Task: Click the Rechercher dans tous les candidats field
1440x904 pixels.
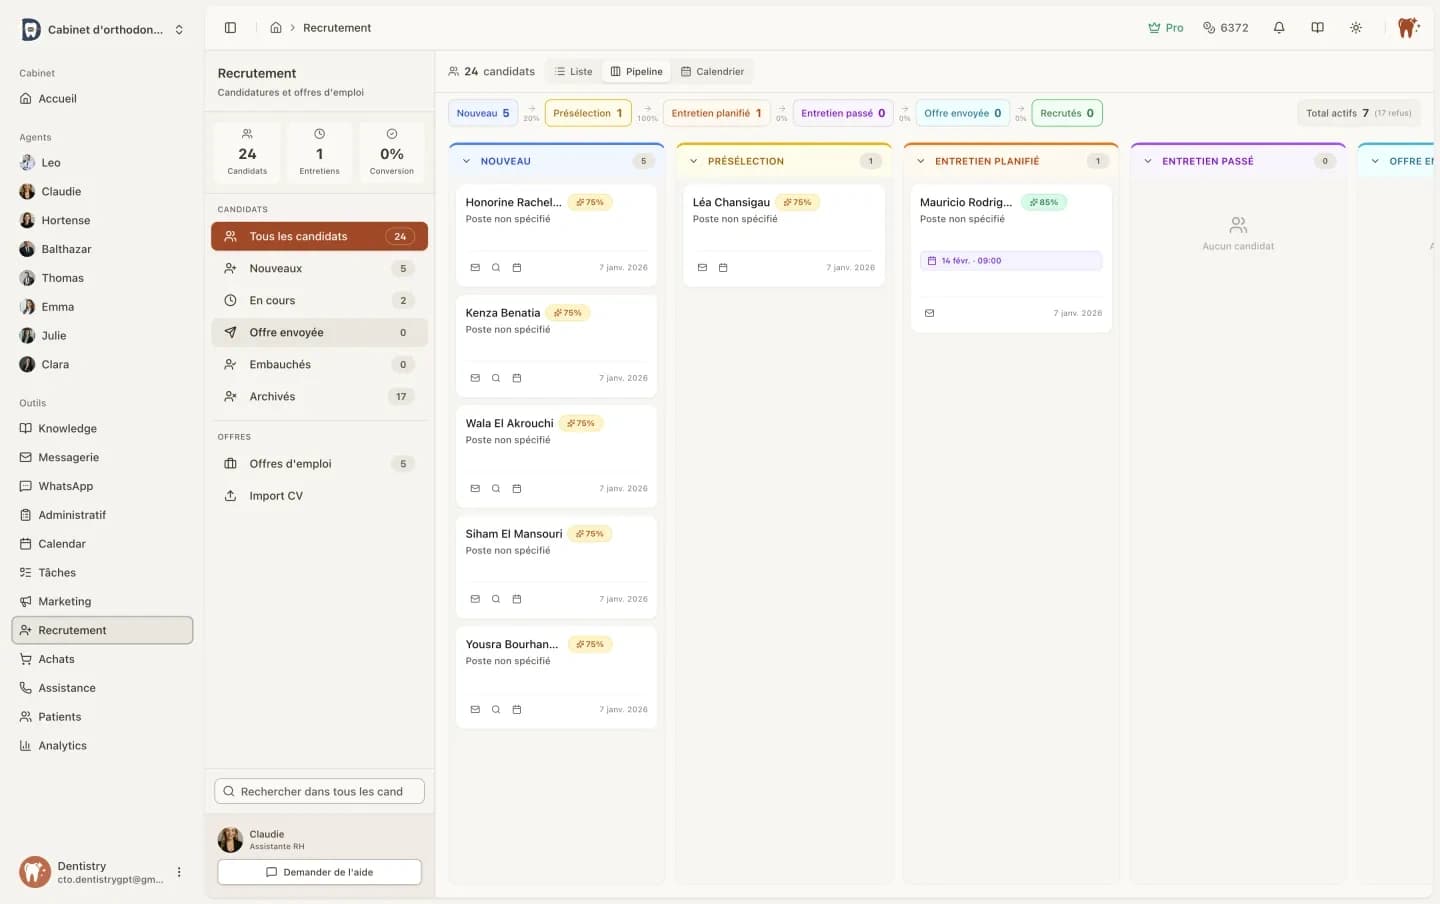Action: 320,791
